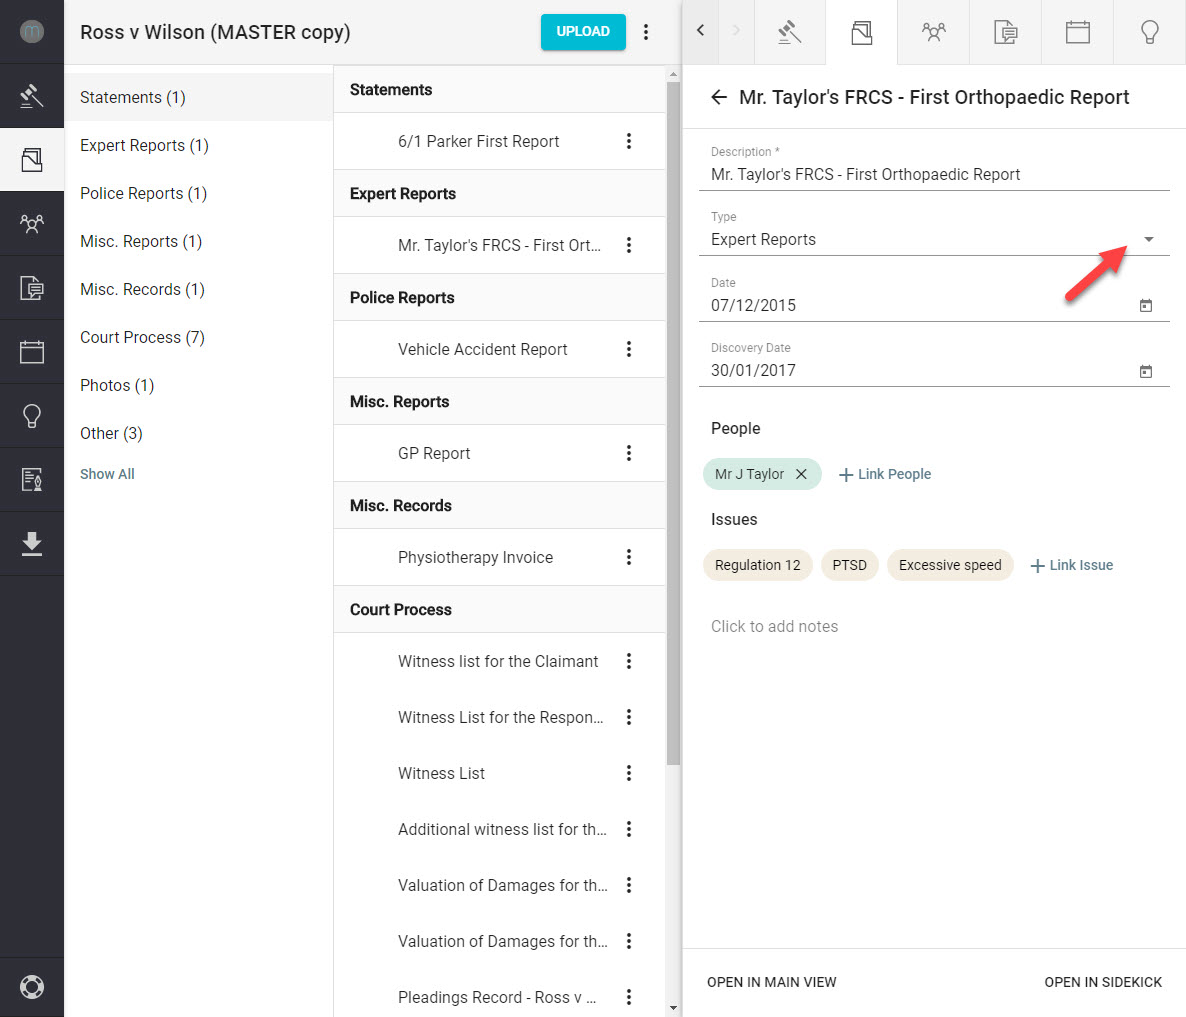Click back arrow beside the report title

click(x=718, y=97)
